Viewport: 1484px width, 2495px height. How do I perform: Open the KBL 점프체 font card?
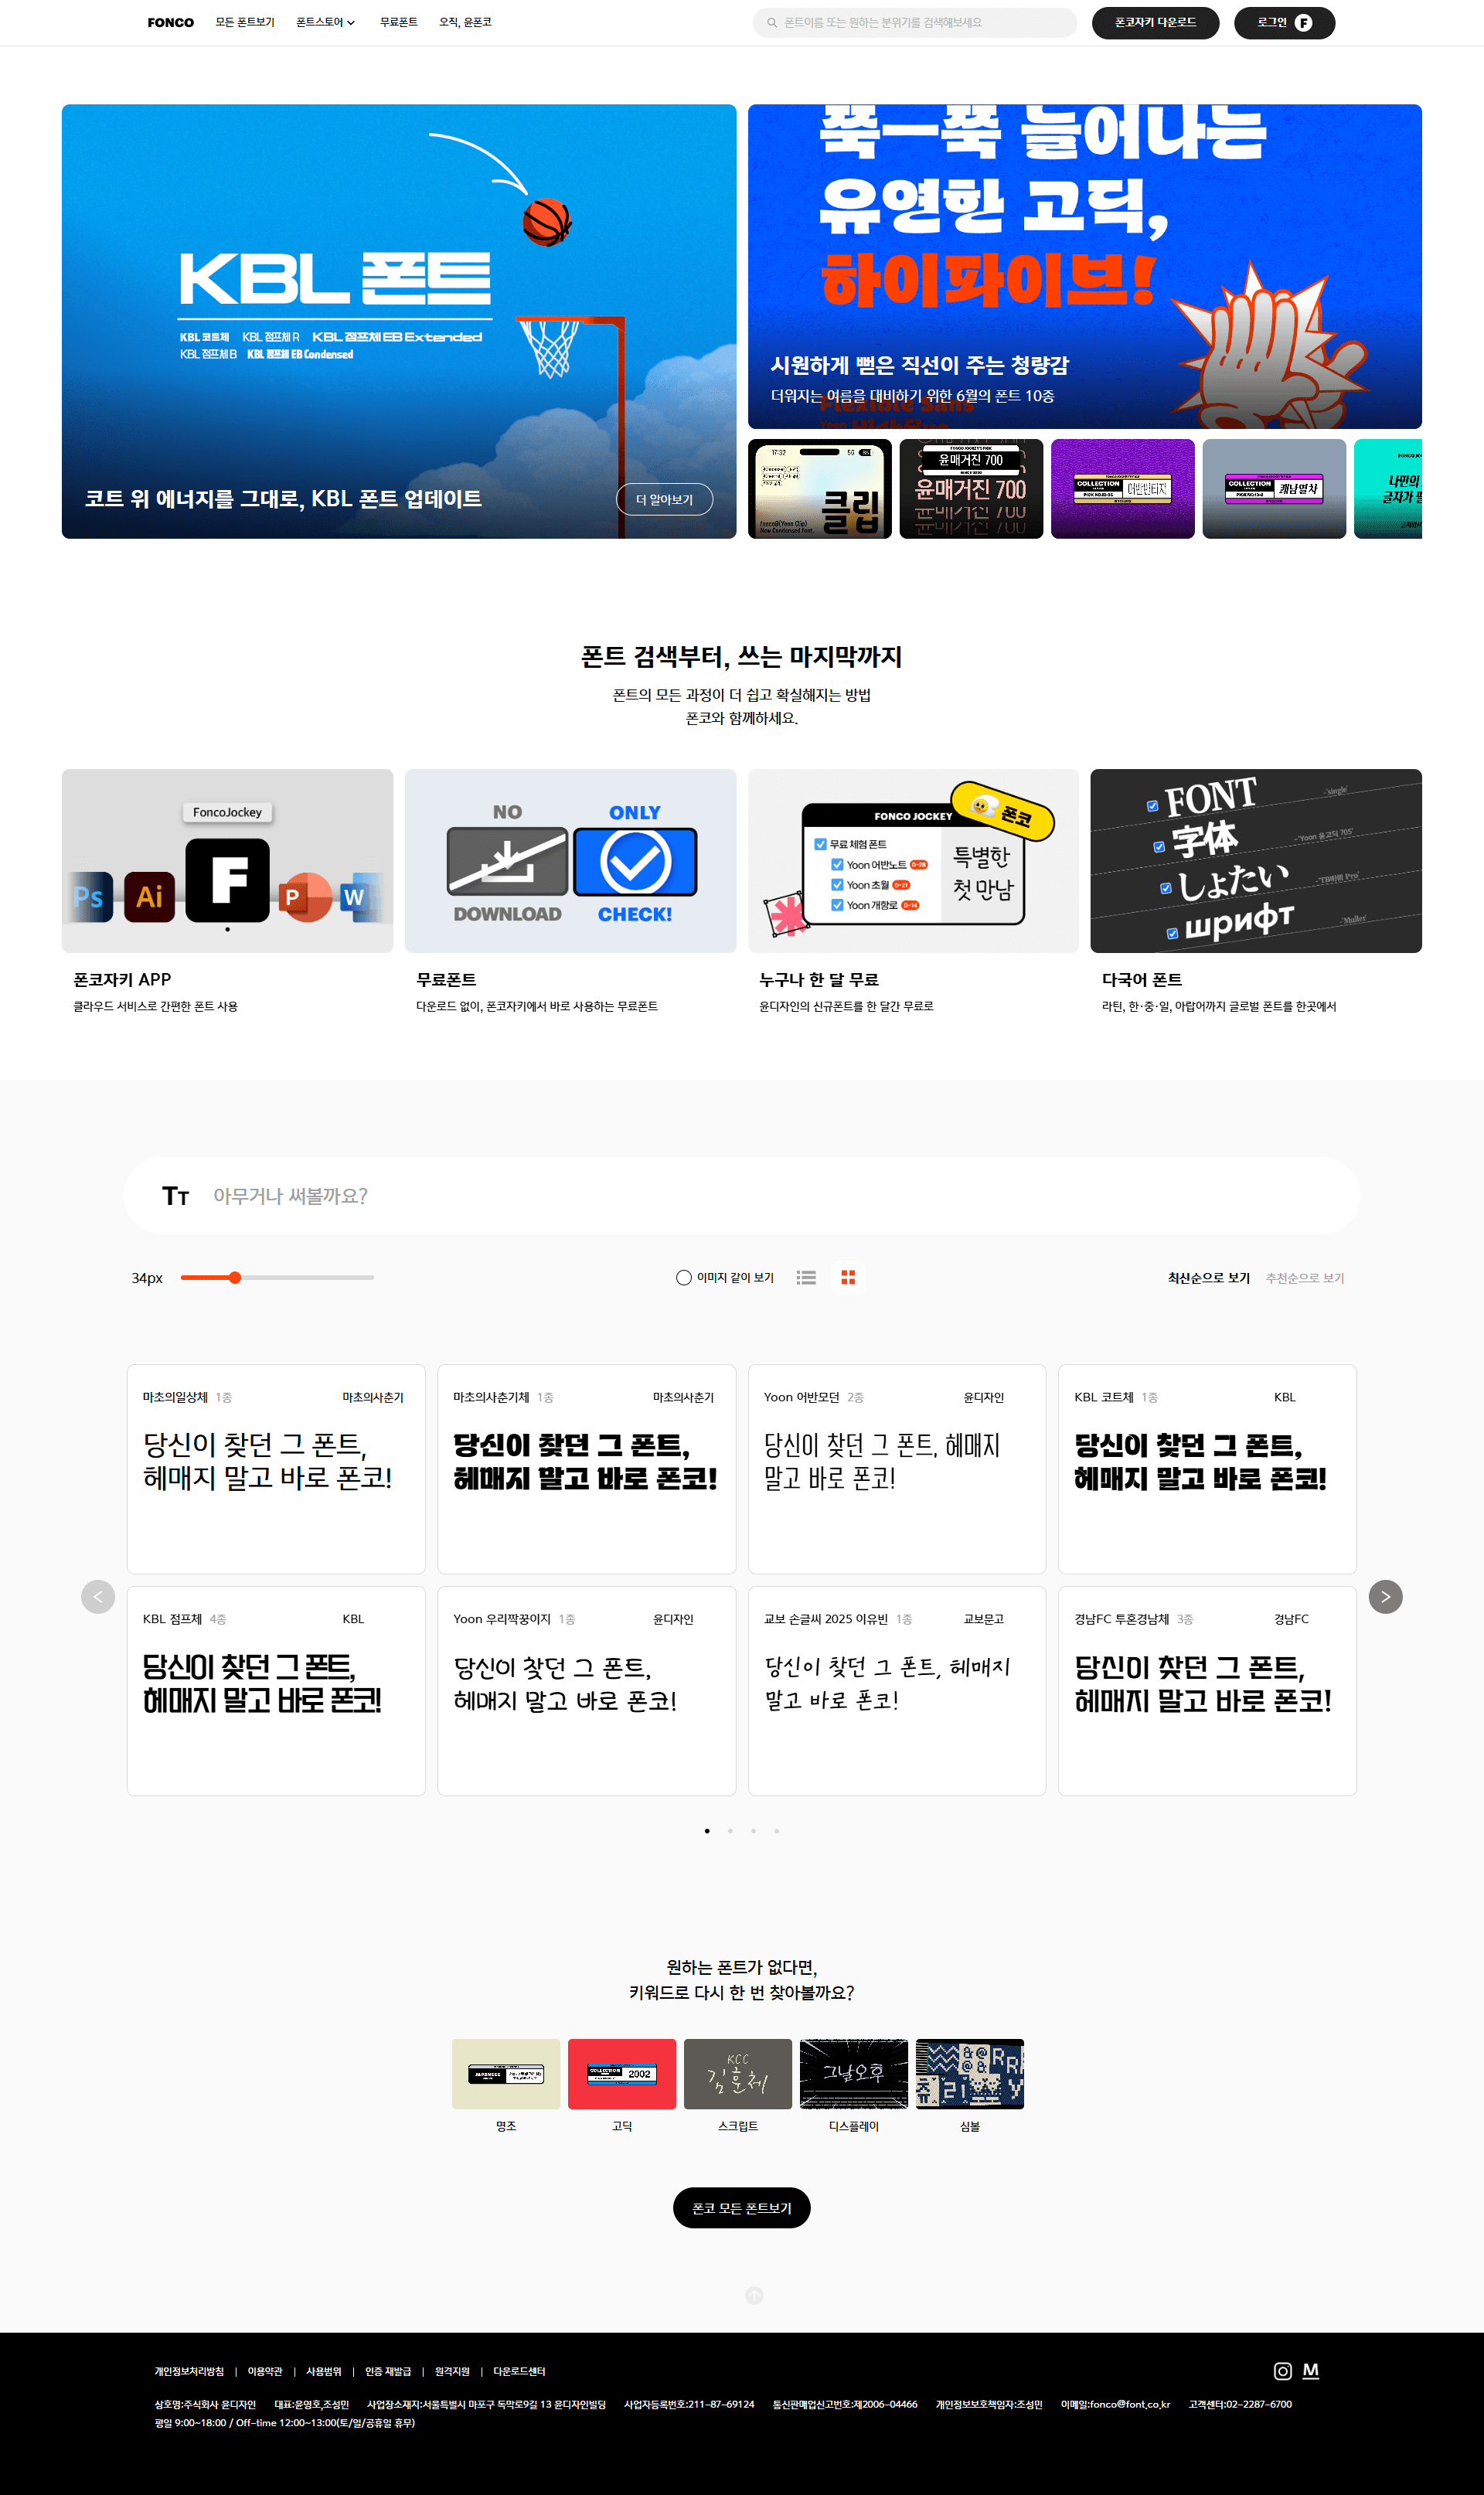pyautogui.click(x=276, y=1690)
